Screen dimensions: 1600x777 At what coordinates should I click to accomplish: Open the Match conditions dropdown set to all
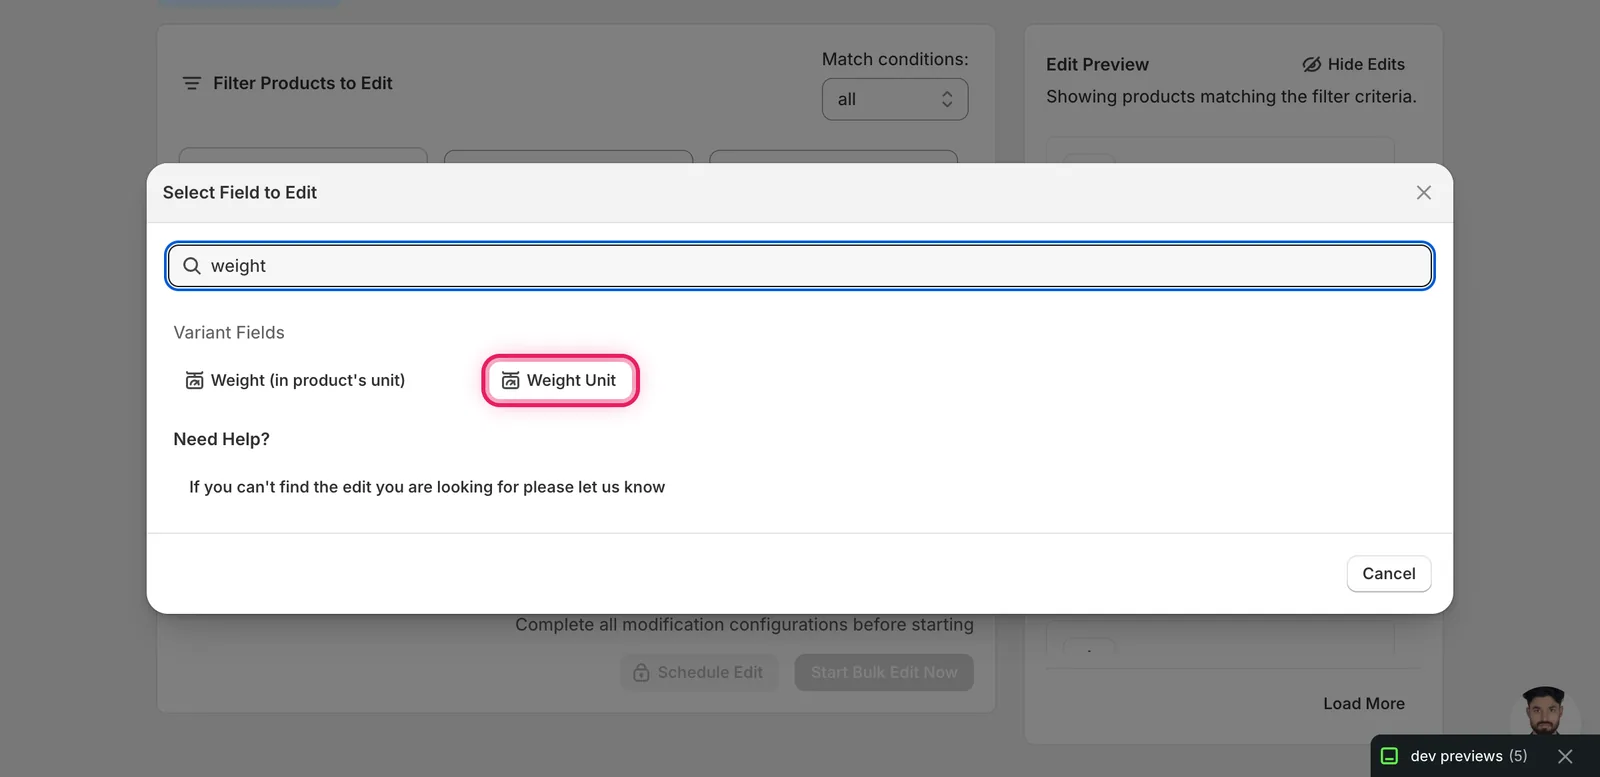(x=895, y=99)
